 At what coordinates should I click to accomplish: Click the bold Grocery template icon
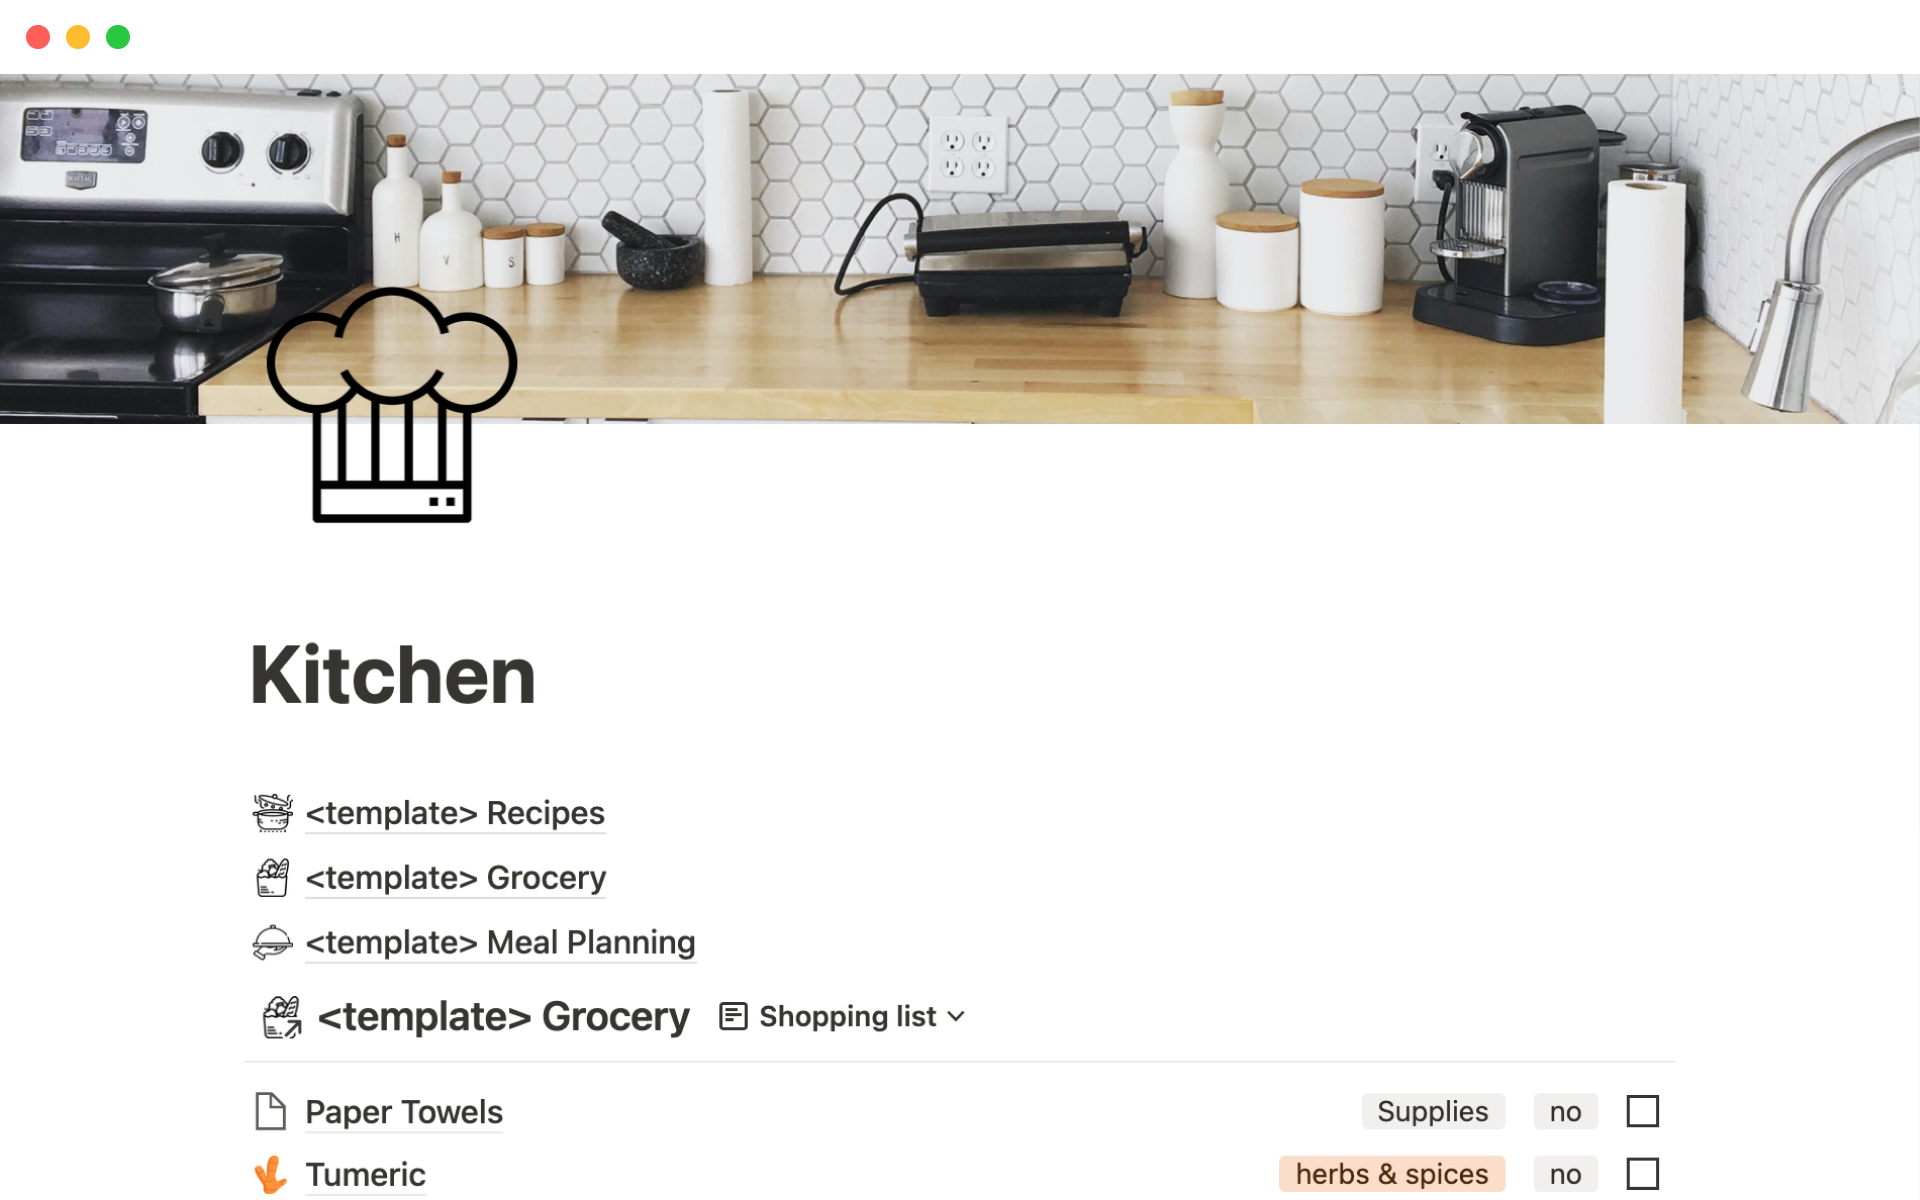click(281, 1015)
